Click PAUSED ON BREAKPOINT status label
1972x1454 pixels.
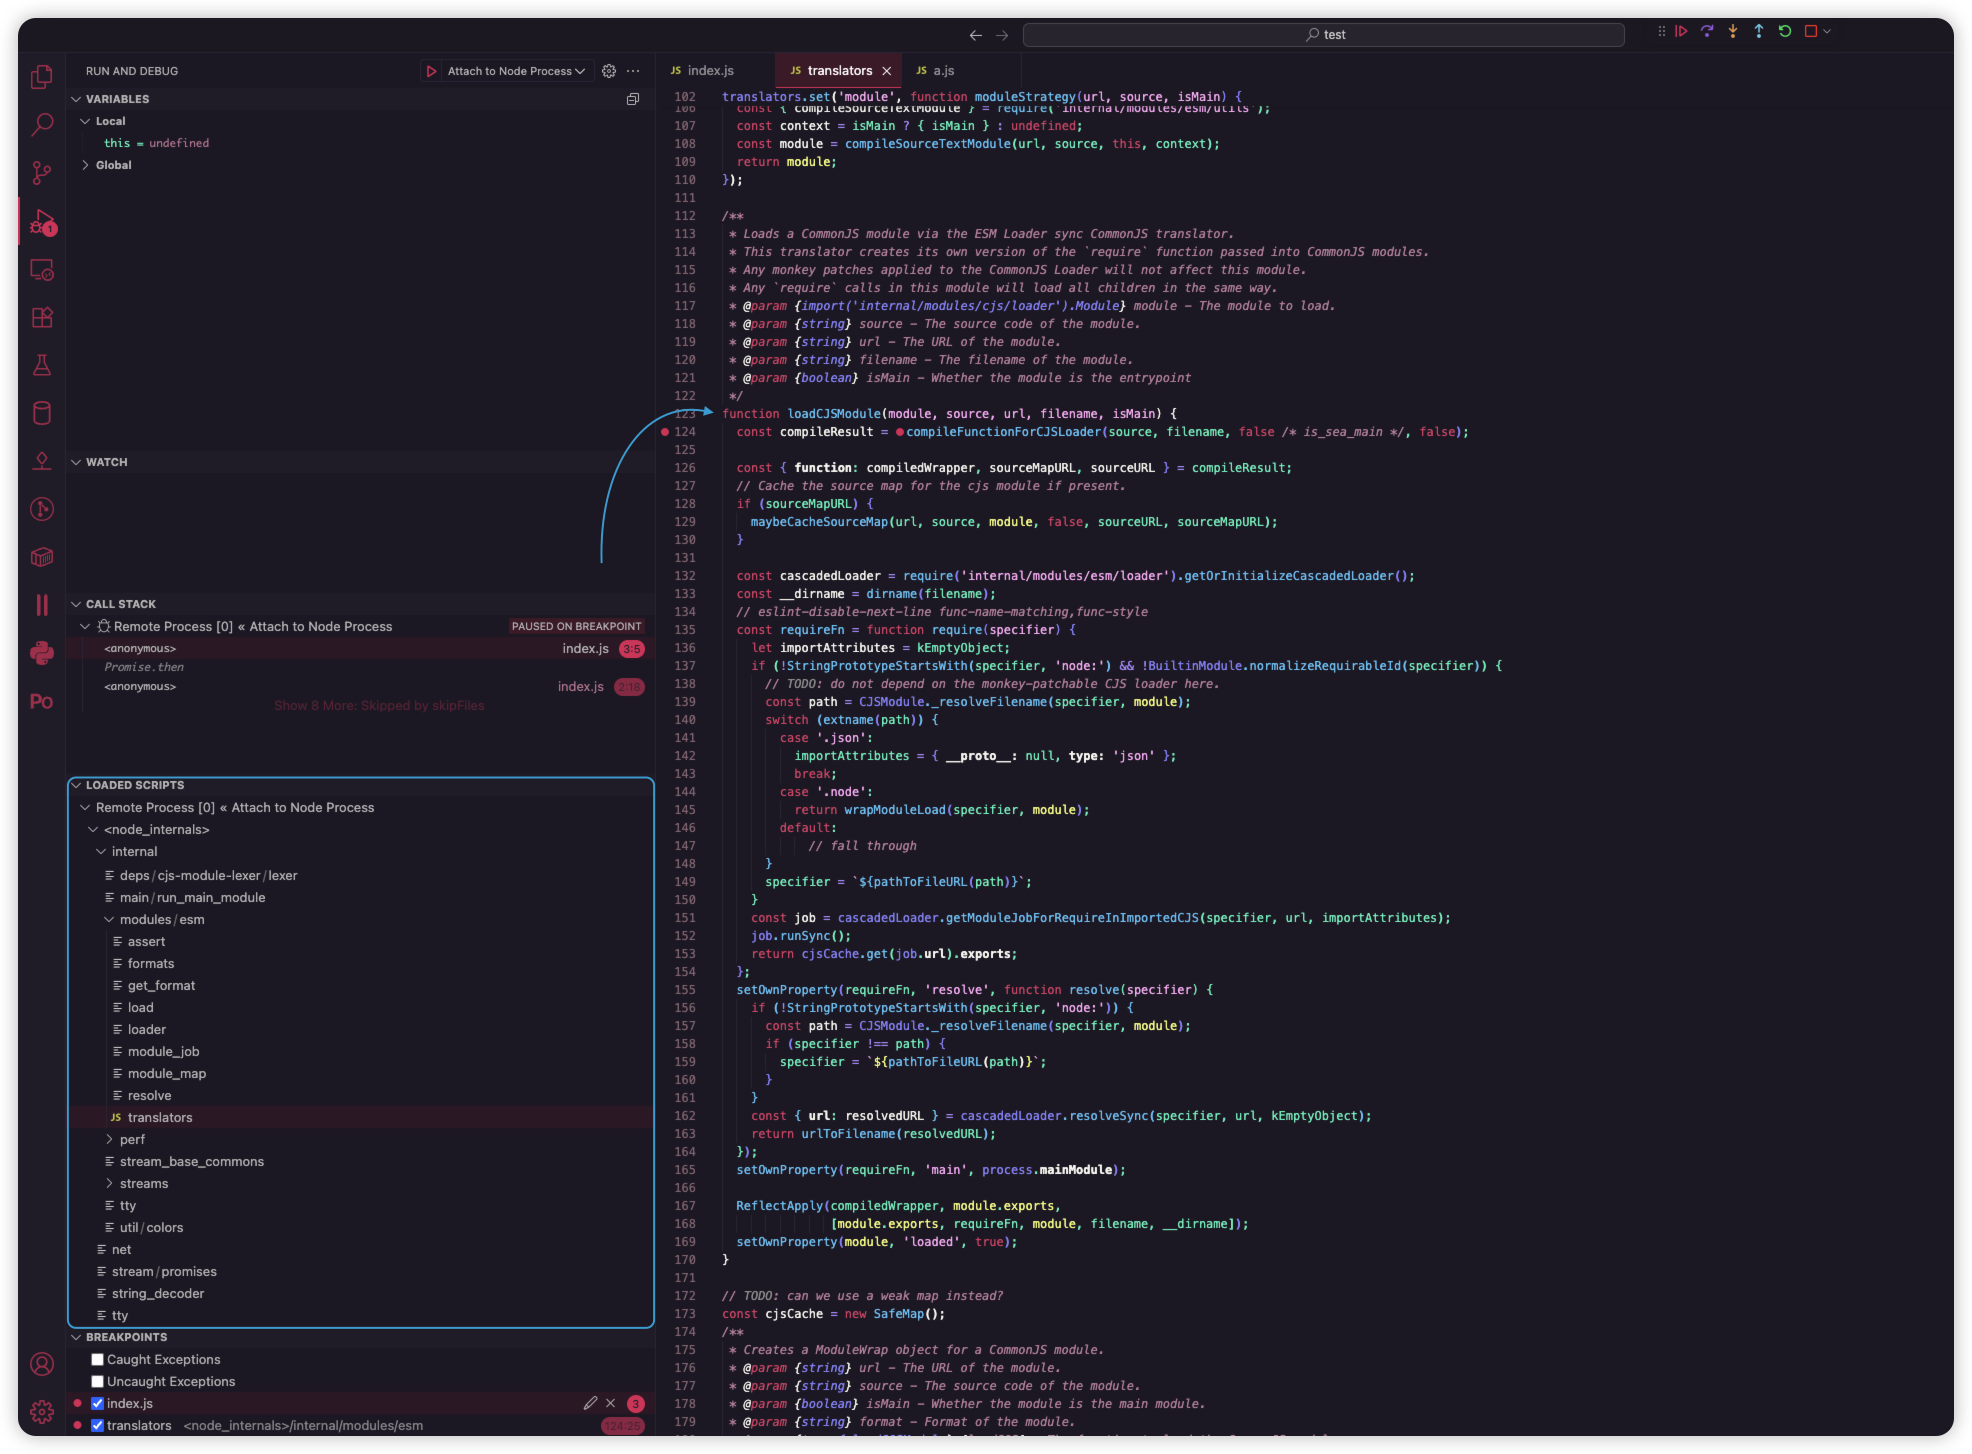(x=576, y=626)
